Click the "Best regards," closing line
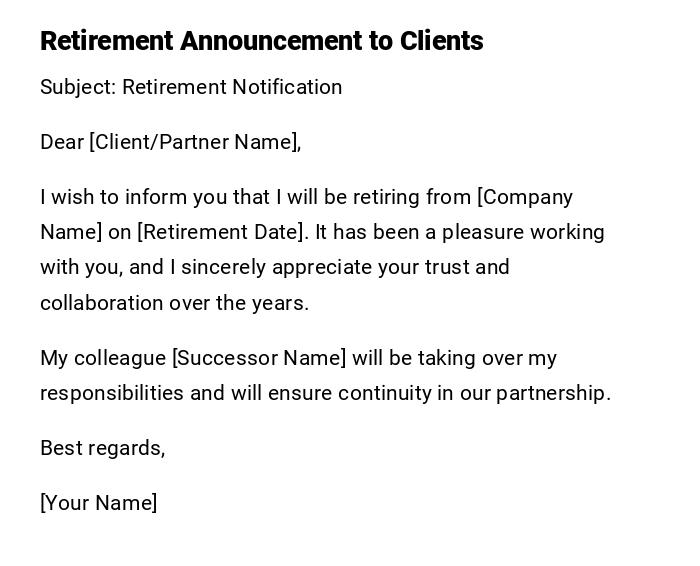The width and height of the screenshot is (700, 566). point(102,448)
